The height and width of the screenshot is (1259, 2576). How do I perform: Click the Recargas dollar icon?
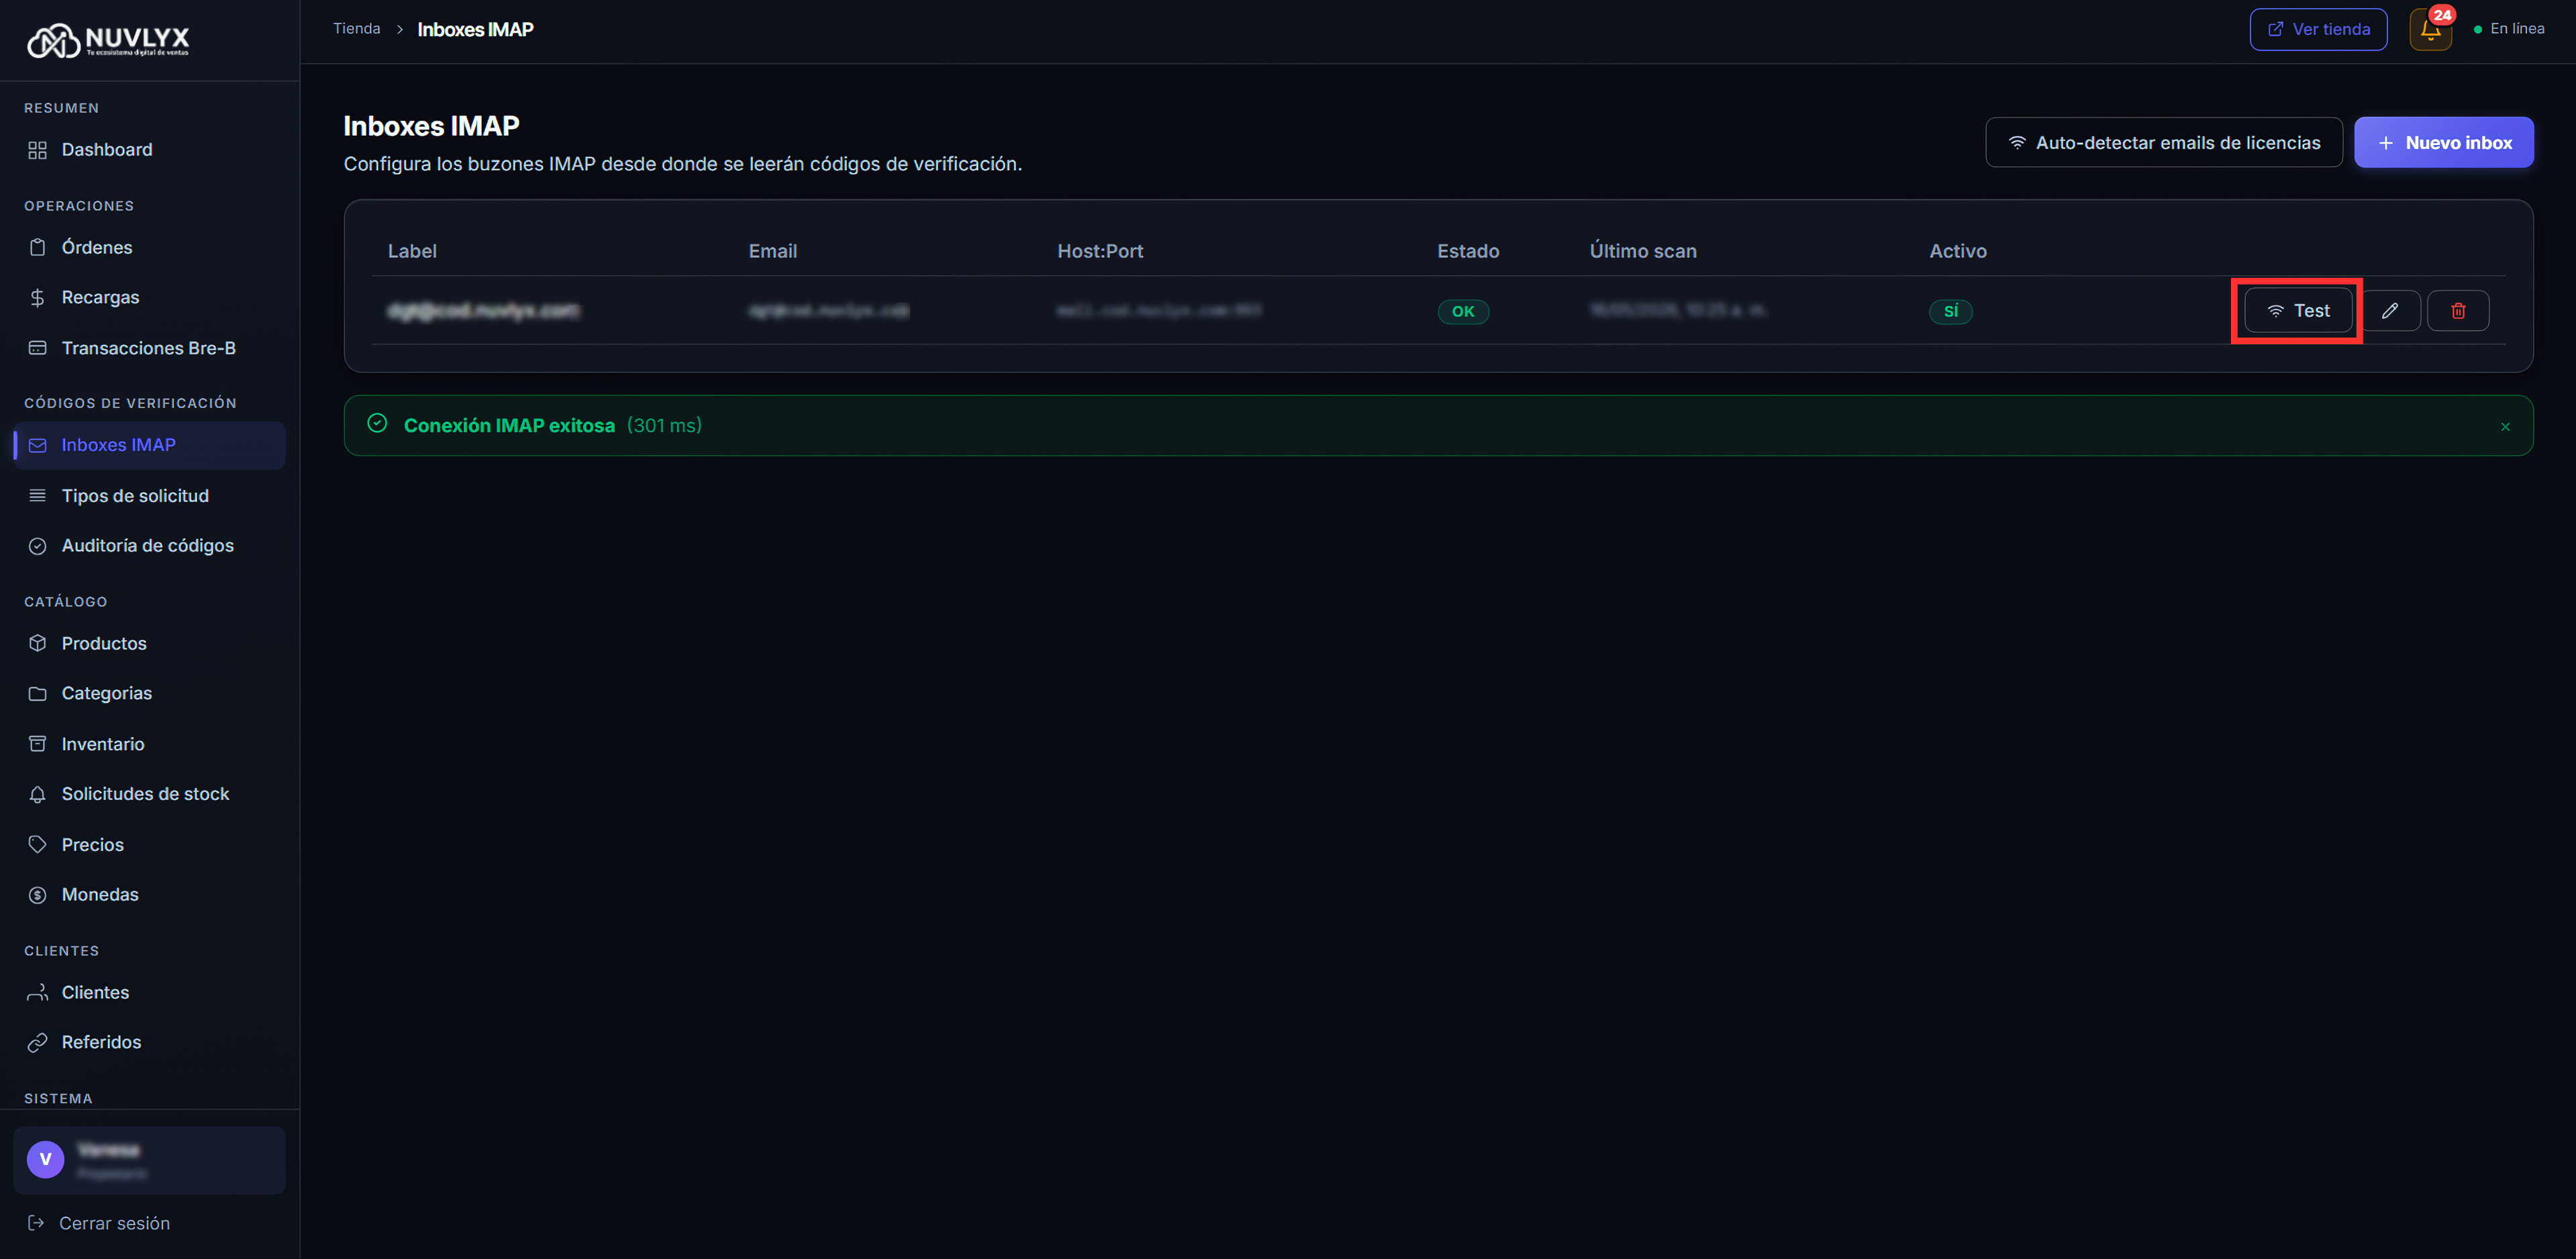[37, 298]
